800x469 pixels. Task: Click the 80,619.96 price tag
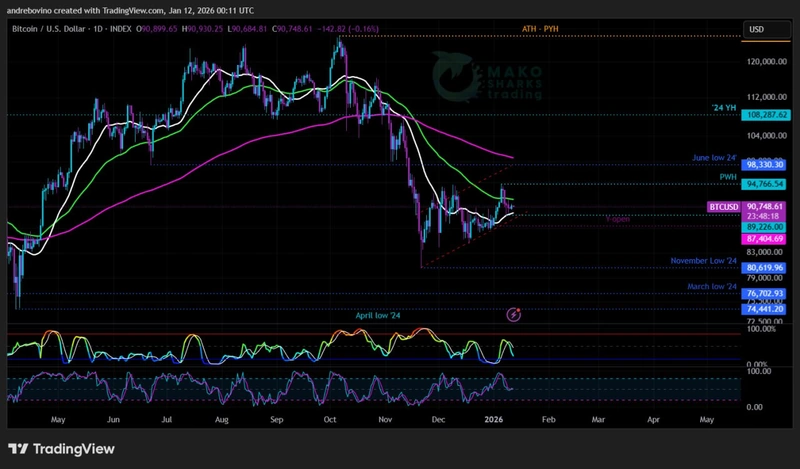768,269
